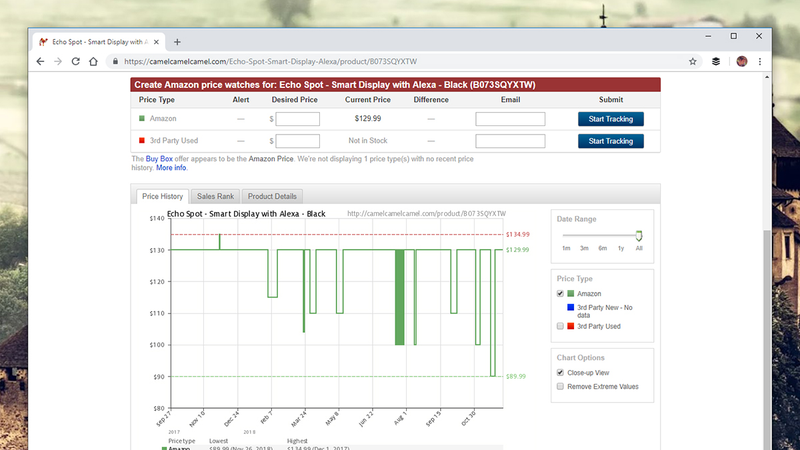Set date range to 1m
This screenshot has width=800, height=450.
[566, 248]
